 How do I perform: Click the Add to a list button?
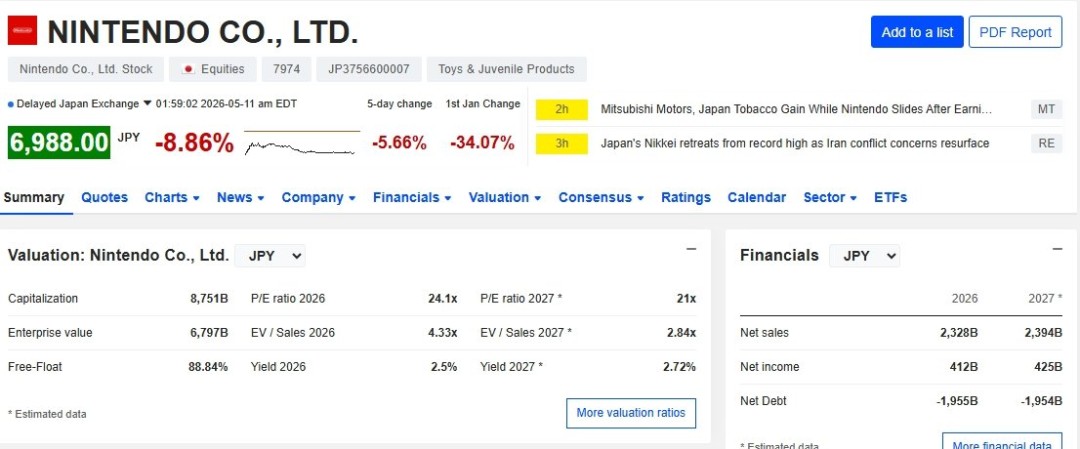917,32
